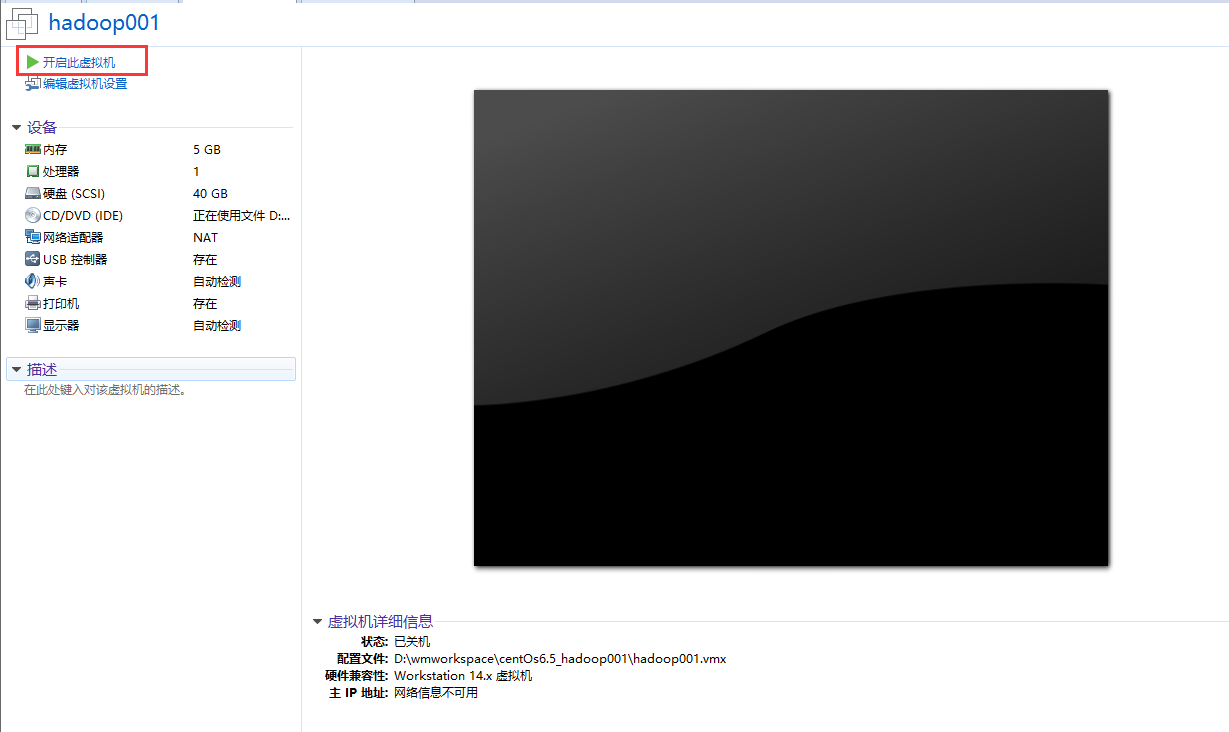Click the 自动检测 value for 声卡

[x=217, y=281]
